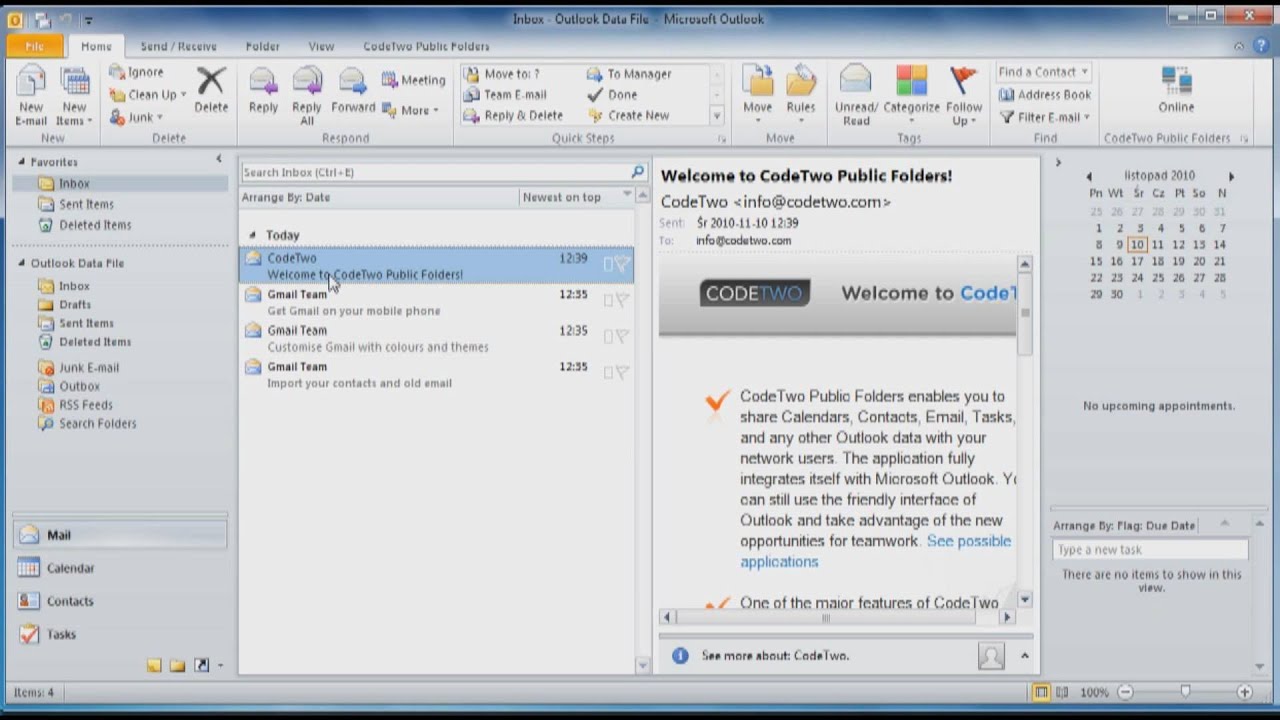Click the zoom slider handle in status bar

coord(1185,692)
